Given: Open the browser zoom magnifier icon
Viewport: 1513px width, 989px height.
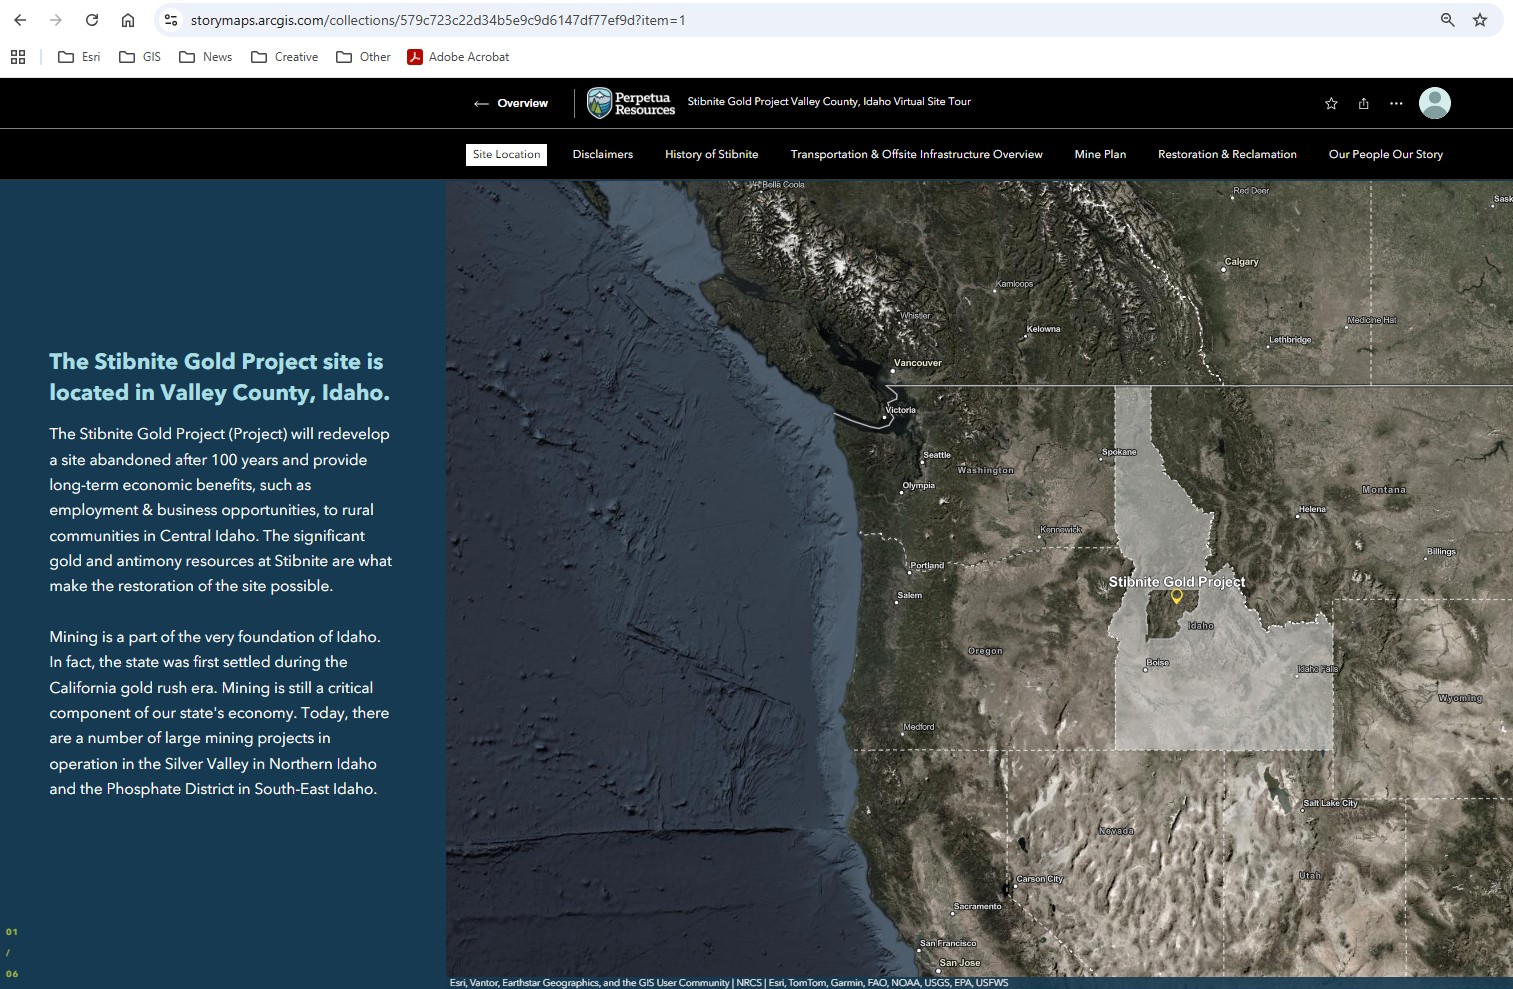Looking at the screenshot, I should pyautogui.click(x=1447, y=20).
